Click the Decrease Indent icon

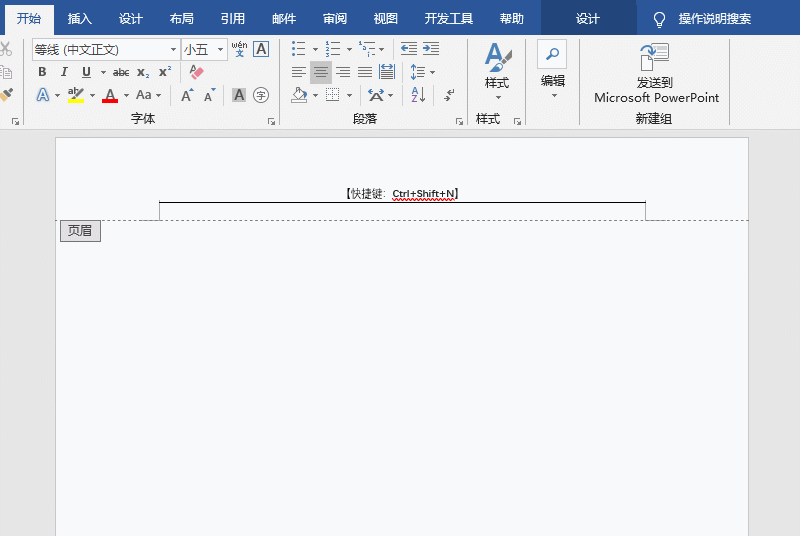coord(409,49)
